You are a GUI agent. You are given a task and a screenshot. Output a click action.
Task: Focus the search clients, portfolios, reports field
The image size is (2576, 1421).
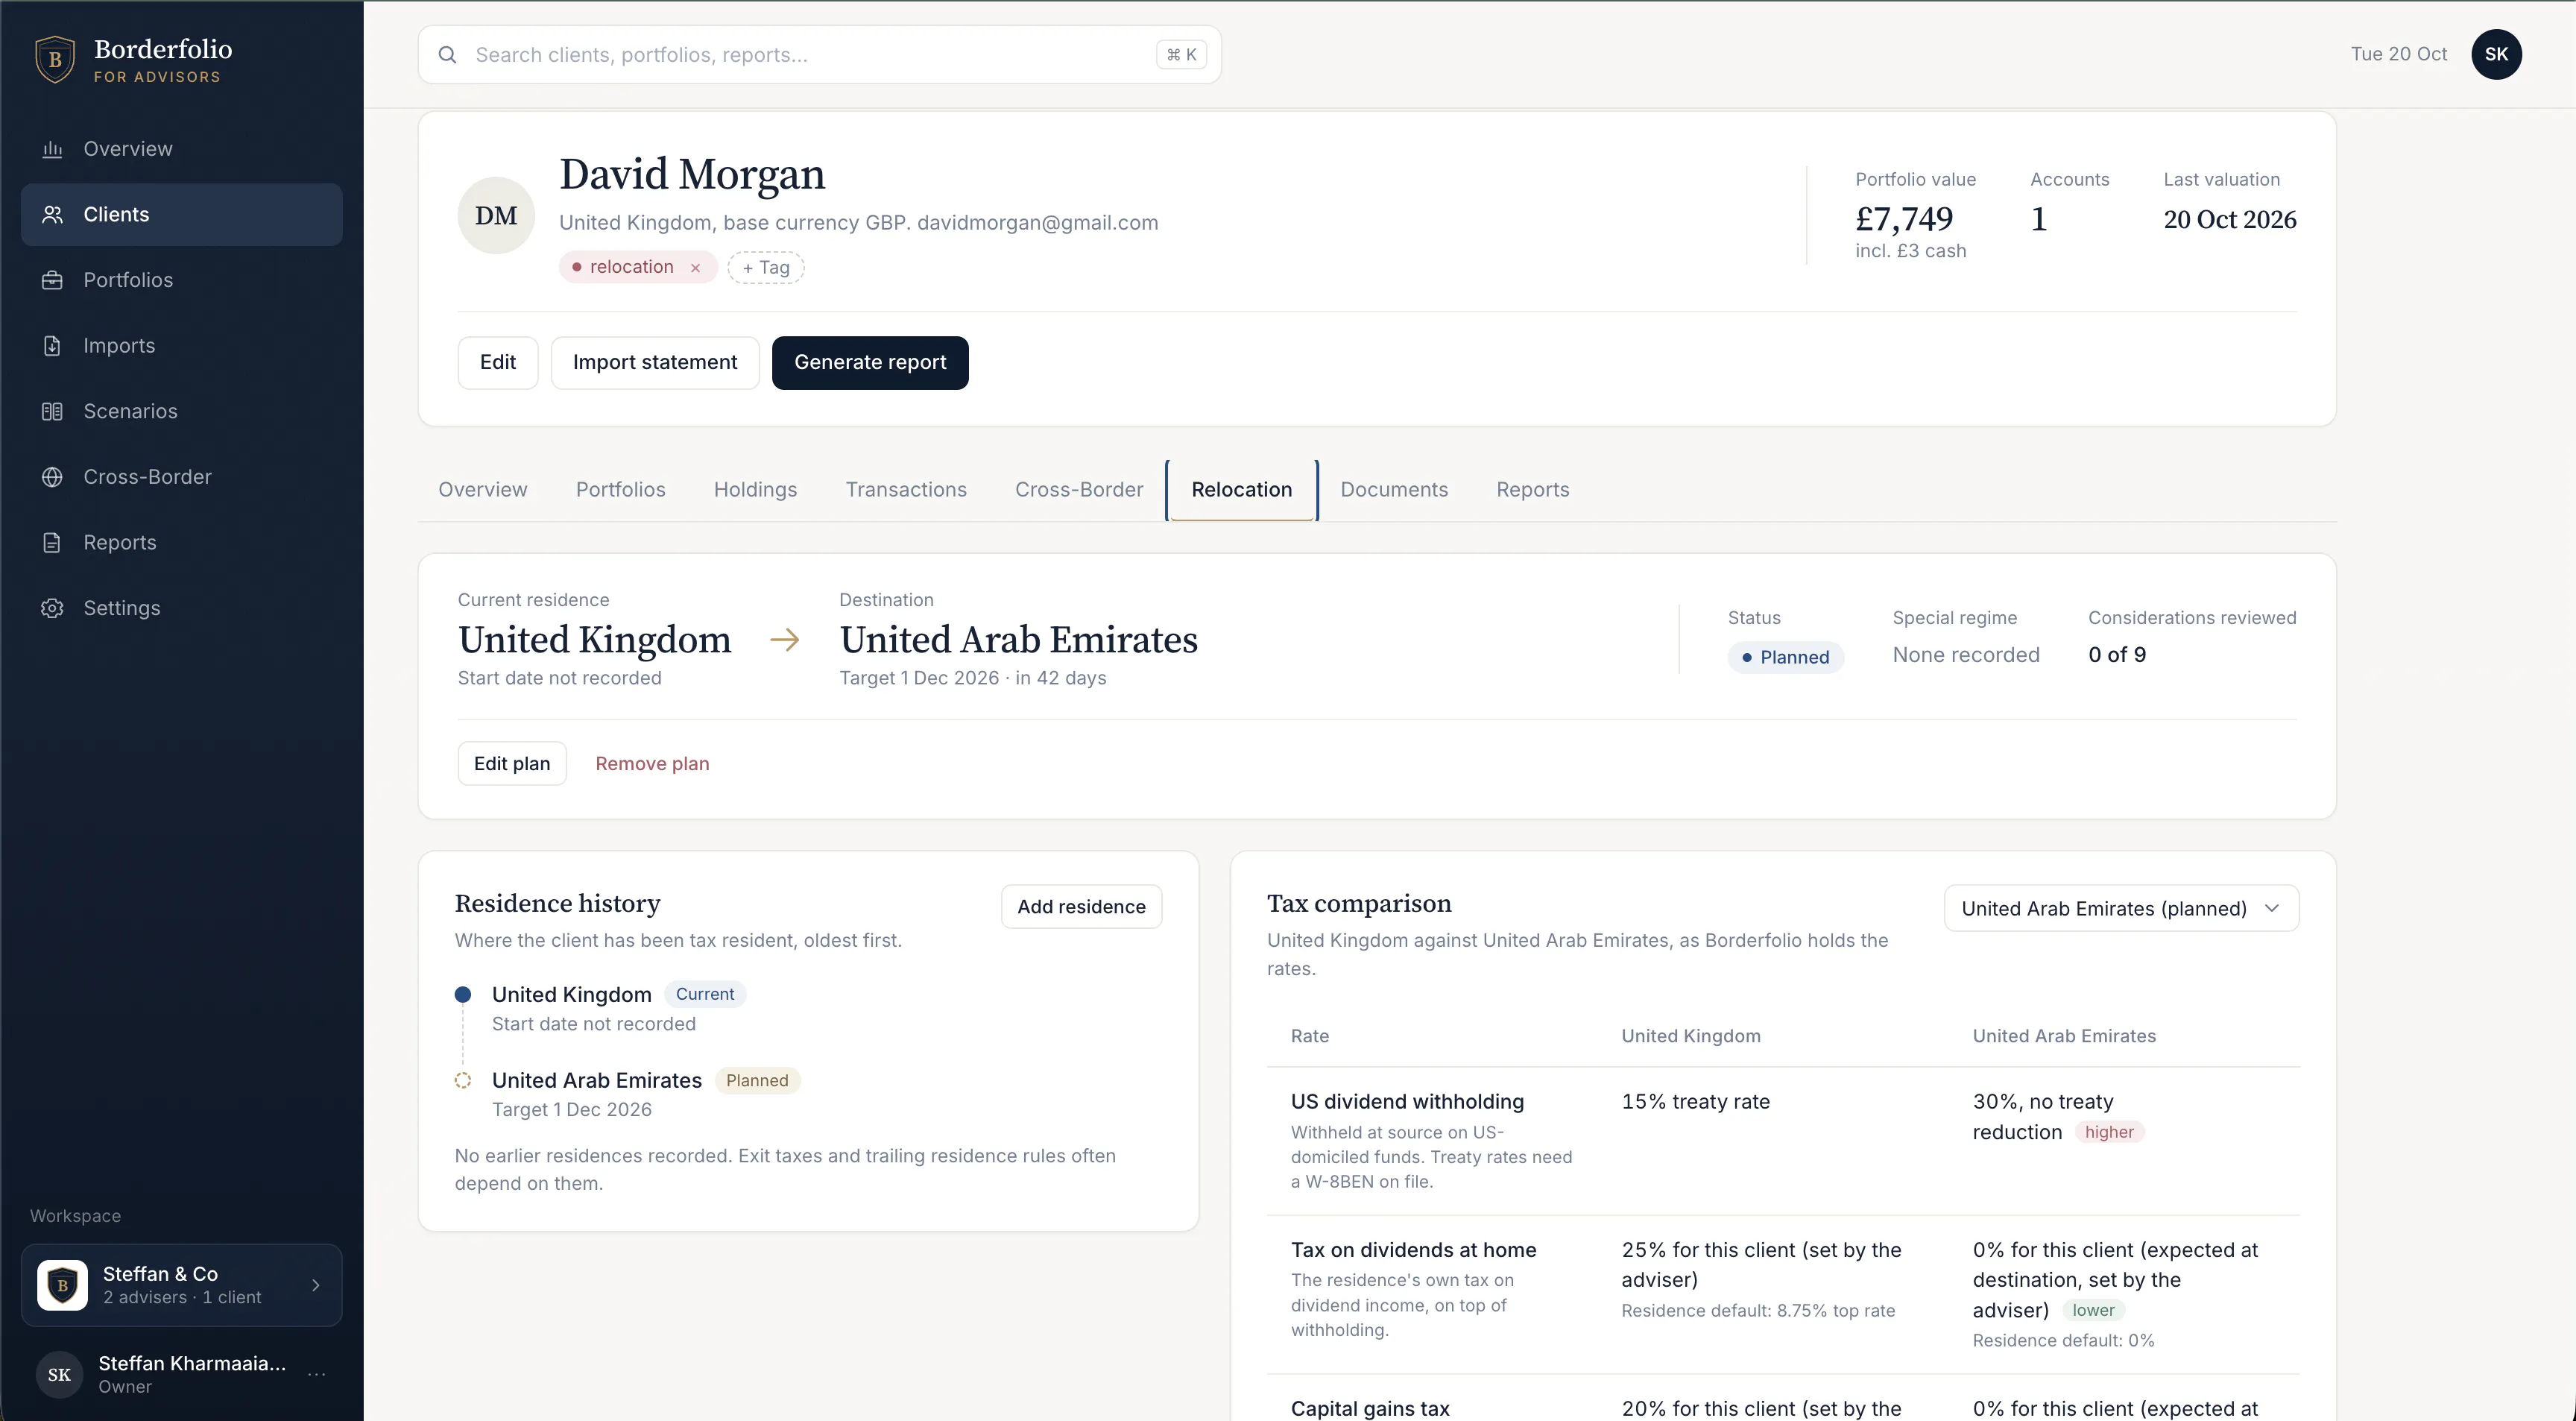[819, 55]
